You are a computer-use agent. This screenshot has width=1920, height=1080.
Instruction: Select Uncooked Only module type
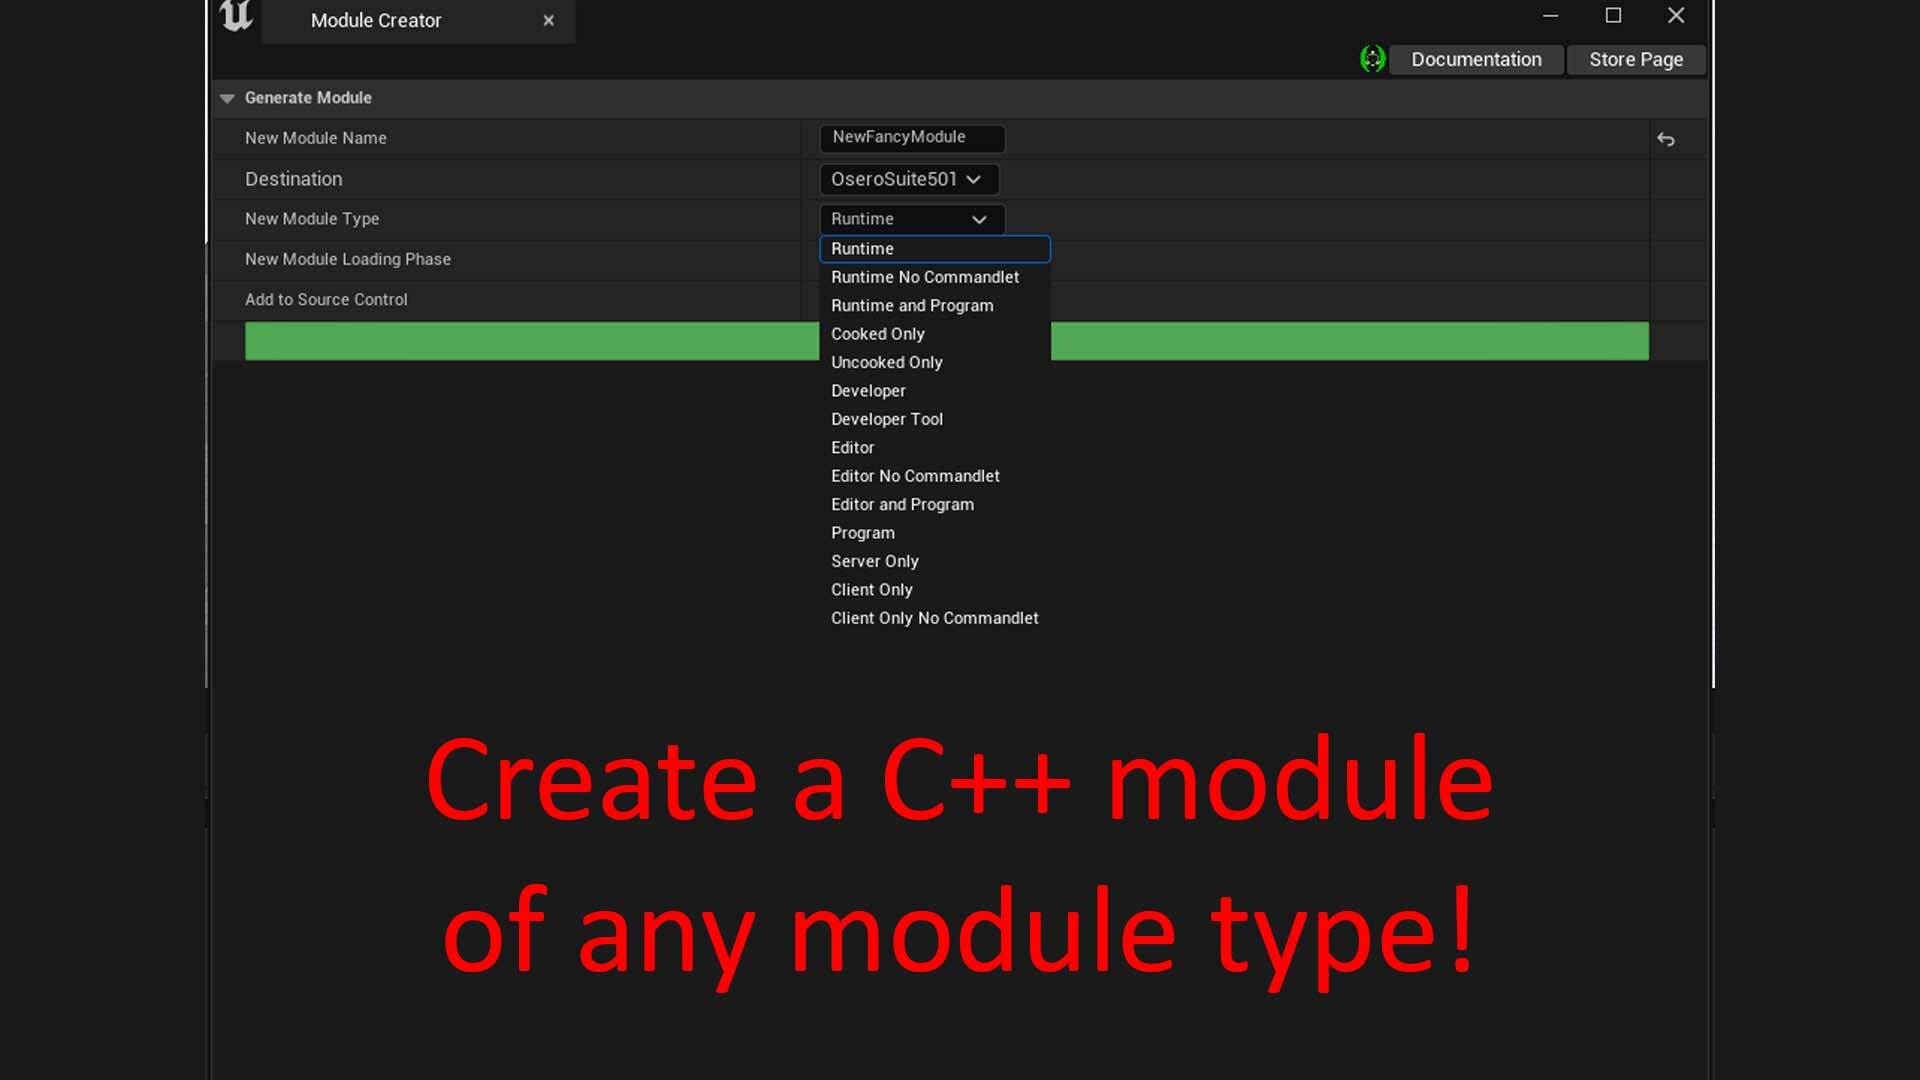click(x=886, y=362)
